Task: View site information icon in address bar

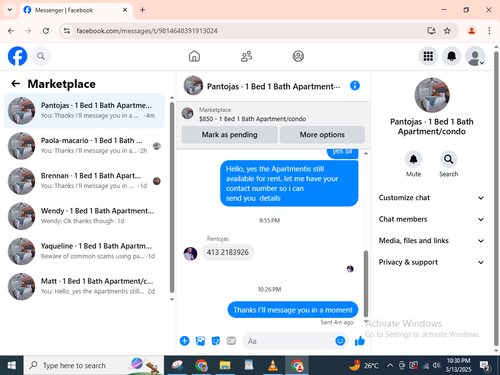Action: 67,31
